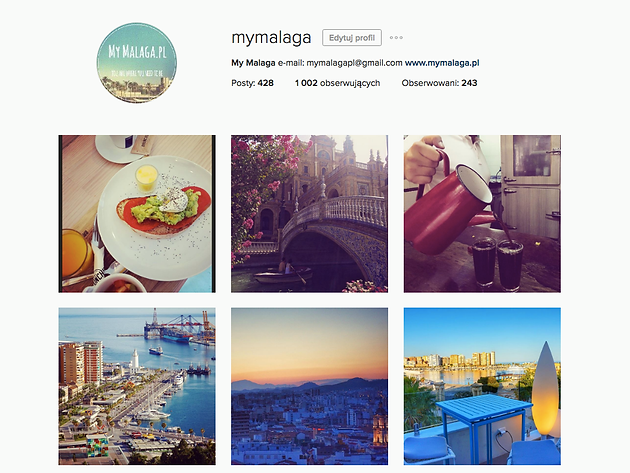Open the sunset city skyline photo
Viewport: 630px width, 473px height.
tap(309, 386)
